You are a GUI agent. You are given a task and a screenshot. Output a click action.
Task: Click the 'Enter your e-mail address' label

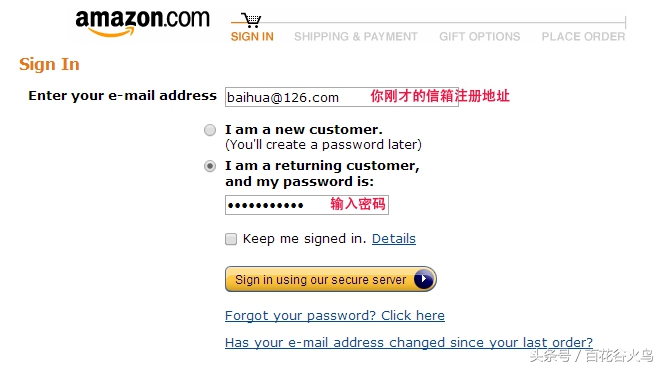123,96
